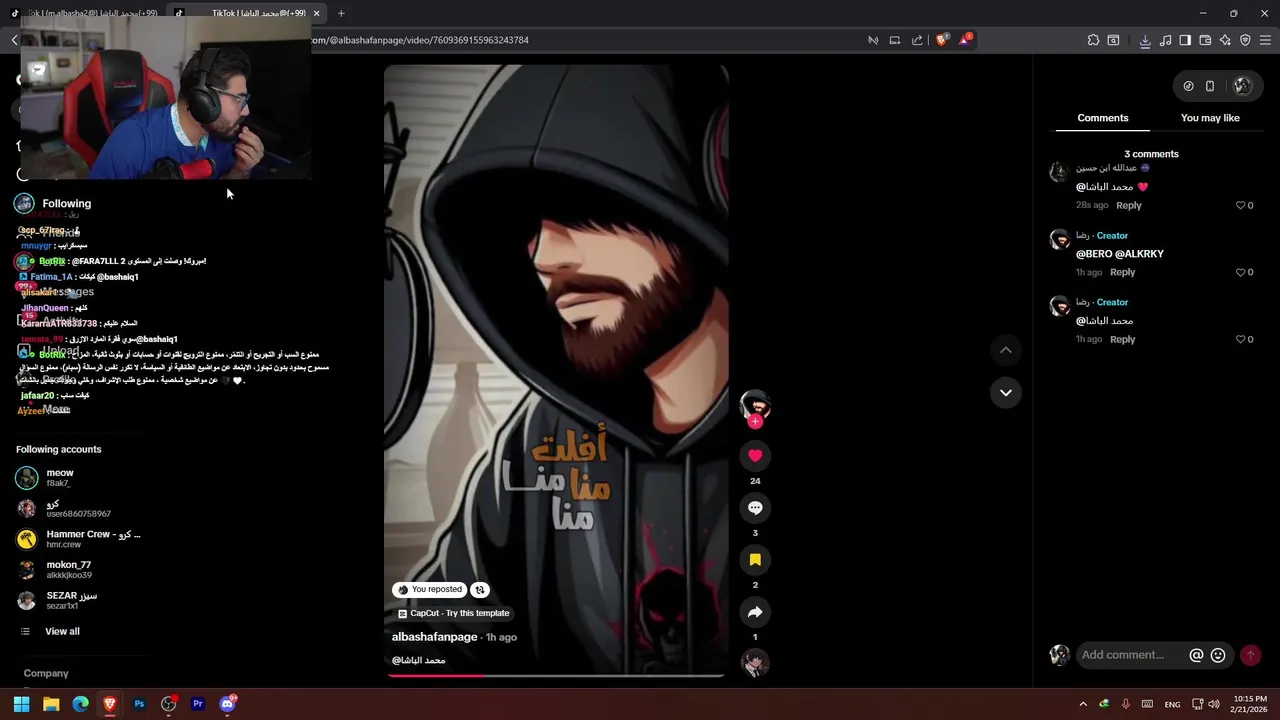Open the Windows Start menu
Viewport: 1280px width, 720px height.
(x=21, y=704)
